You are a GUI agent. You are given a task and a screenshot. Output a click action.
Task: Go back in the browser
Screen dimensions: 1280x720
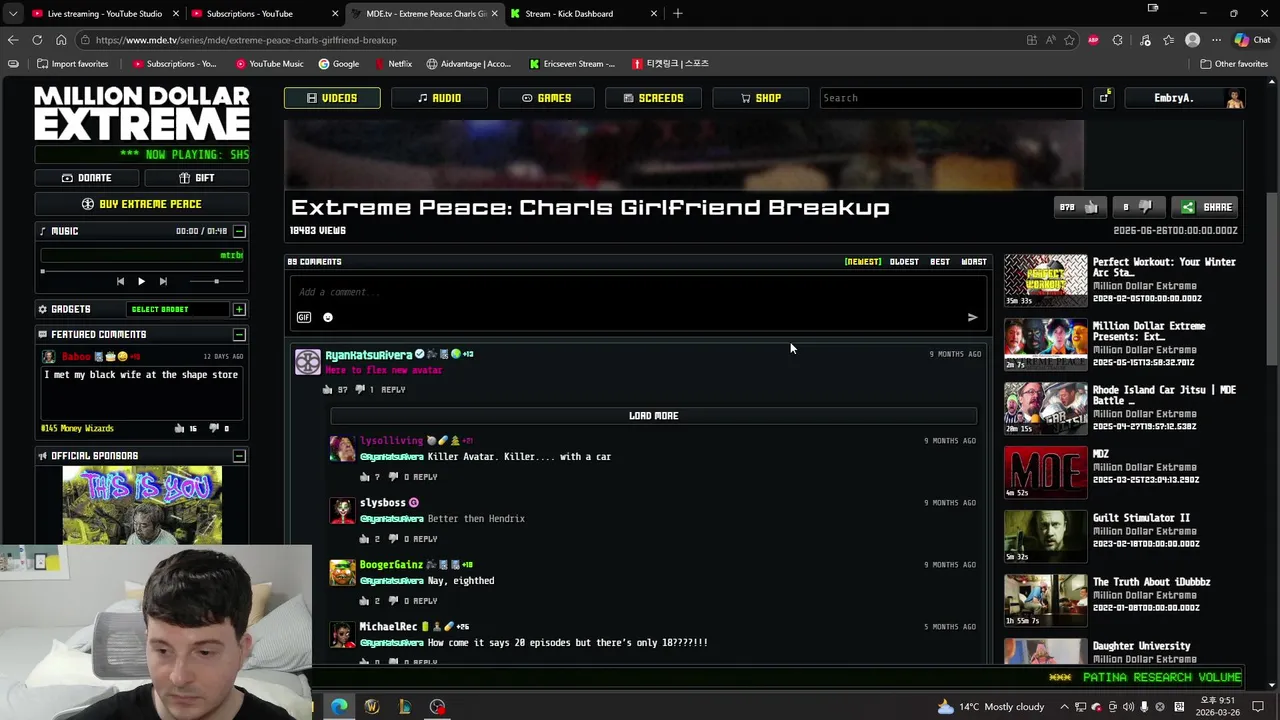point(13,40)
